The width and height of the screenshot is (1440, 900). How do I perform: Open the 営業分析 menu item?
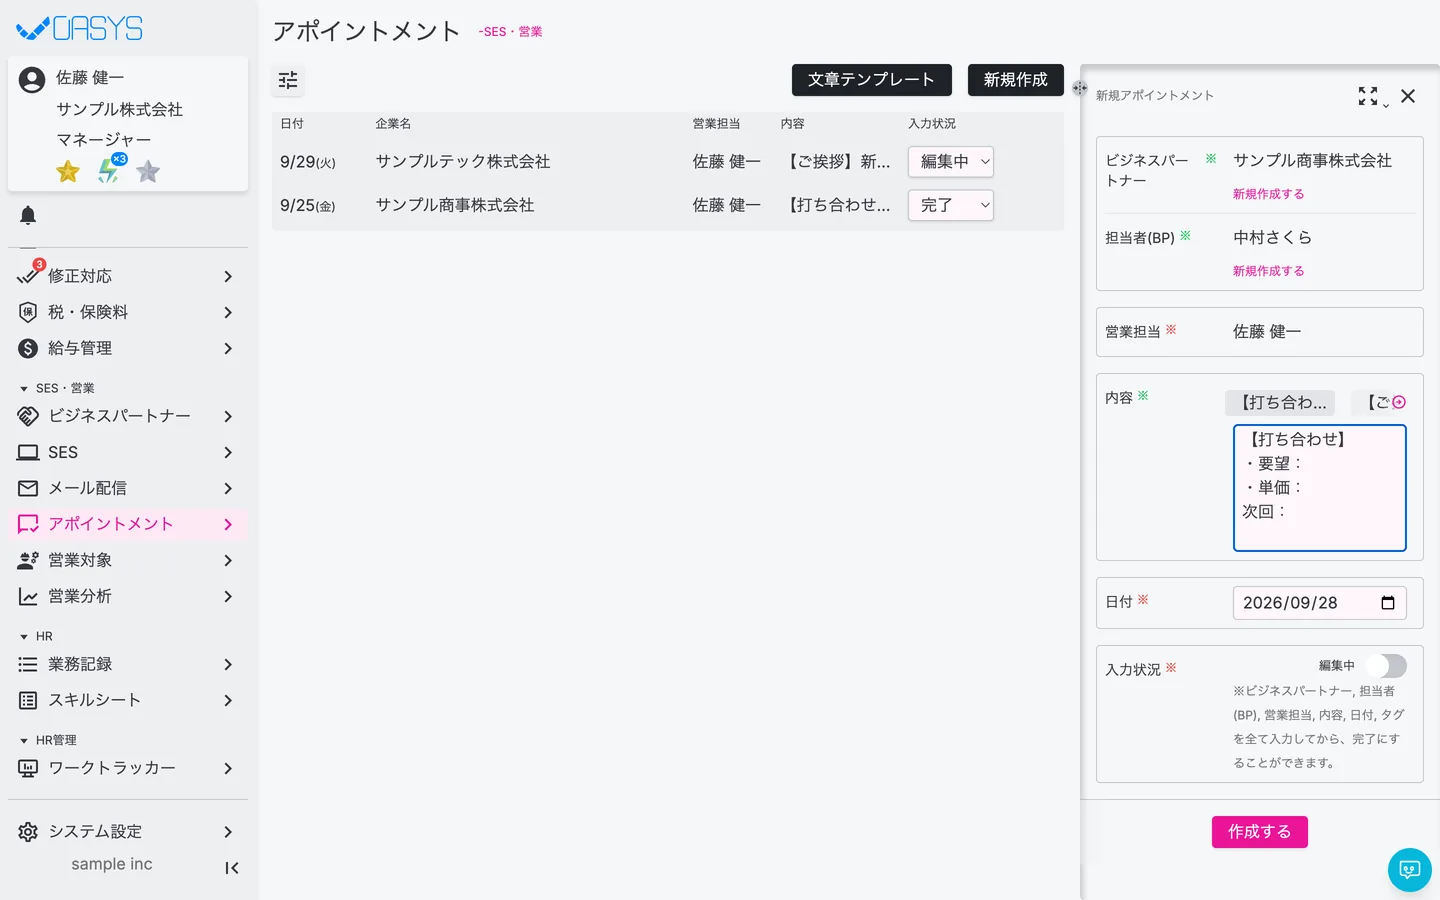pyautogui.click(x=128, y=596)
